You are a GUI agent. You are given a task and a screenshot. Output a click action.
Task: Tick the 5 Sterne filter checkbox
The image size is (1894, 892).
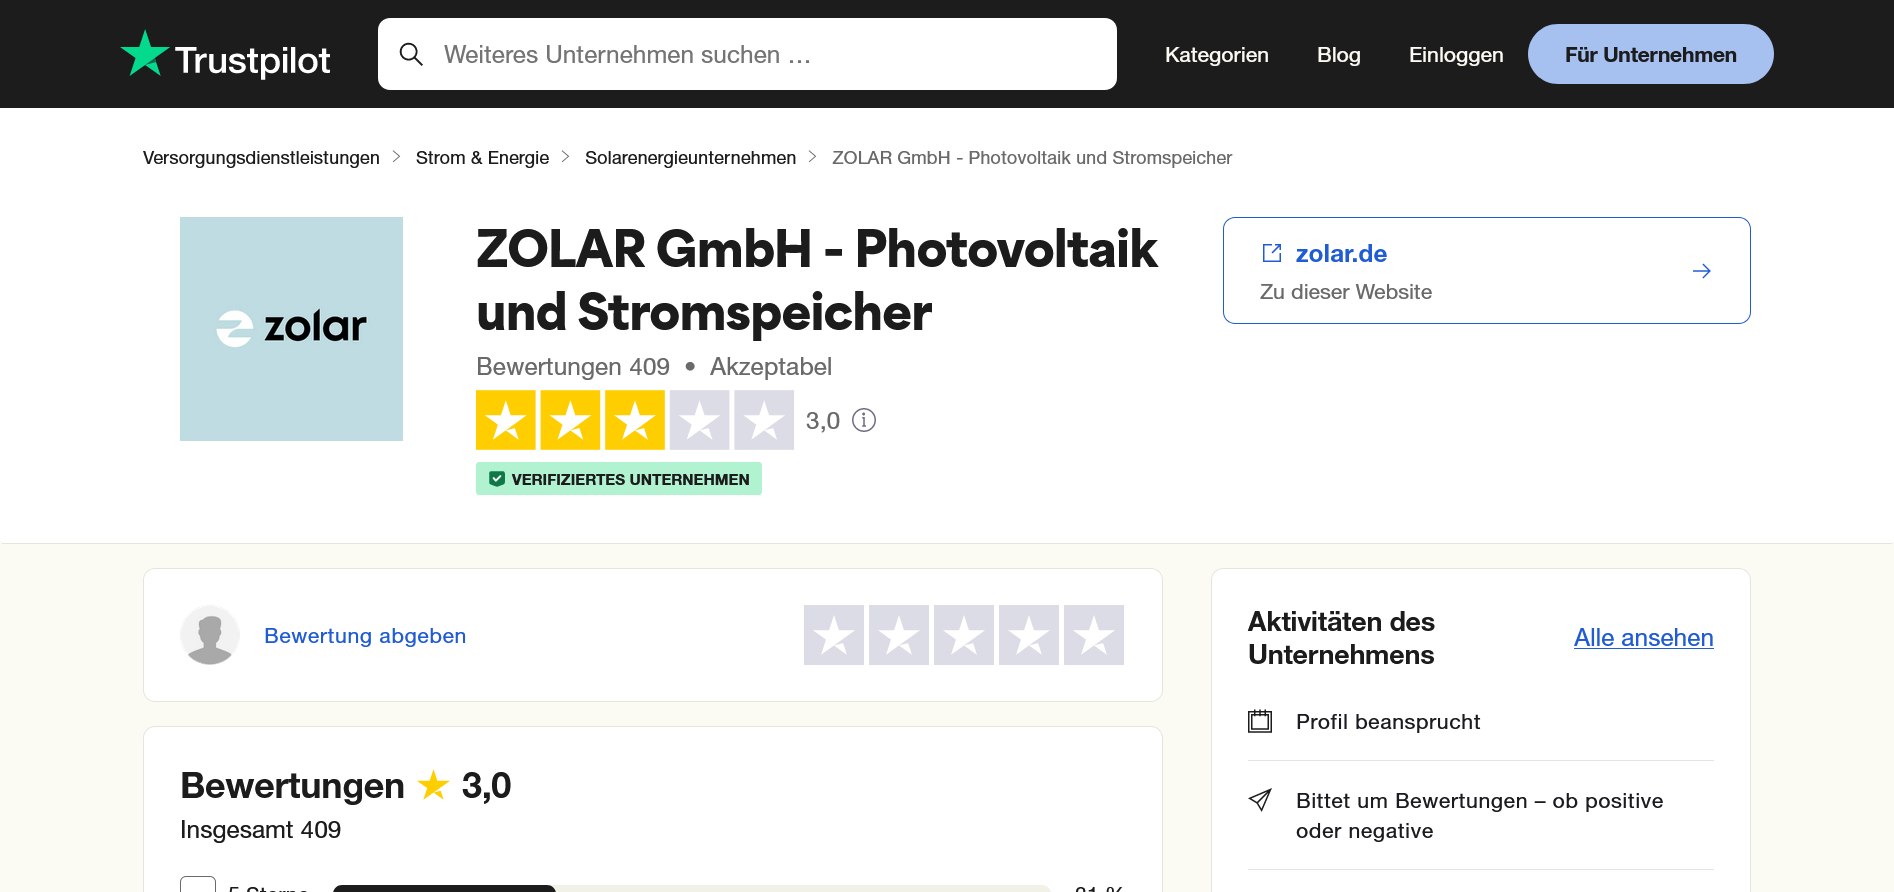coord(198,886)
